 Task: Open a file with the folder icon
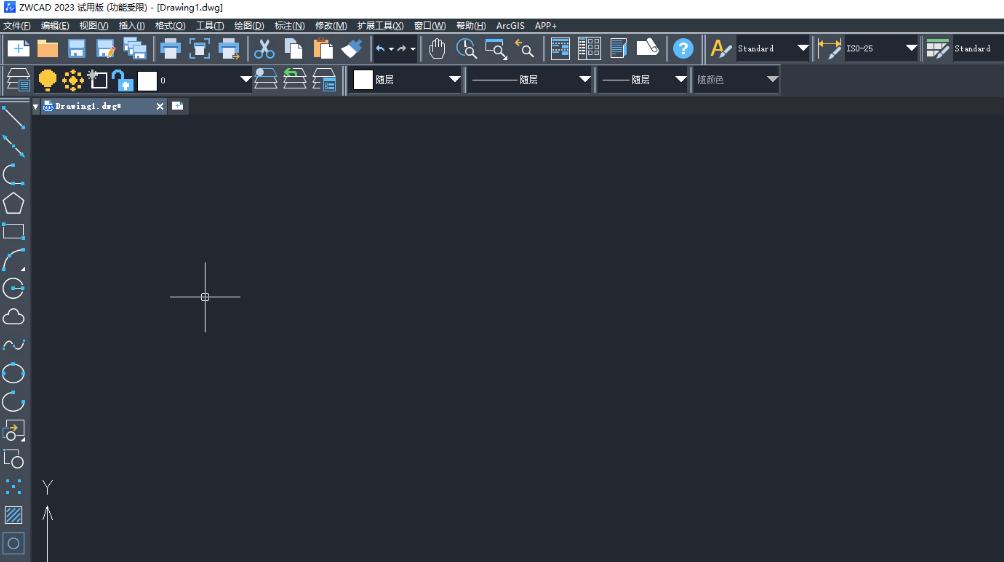point(47,49)
